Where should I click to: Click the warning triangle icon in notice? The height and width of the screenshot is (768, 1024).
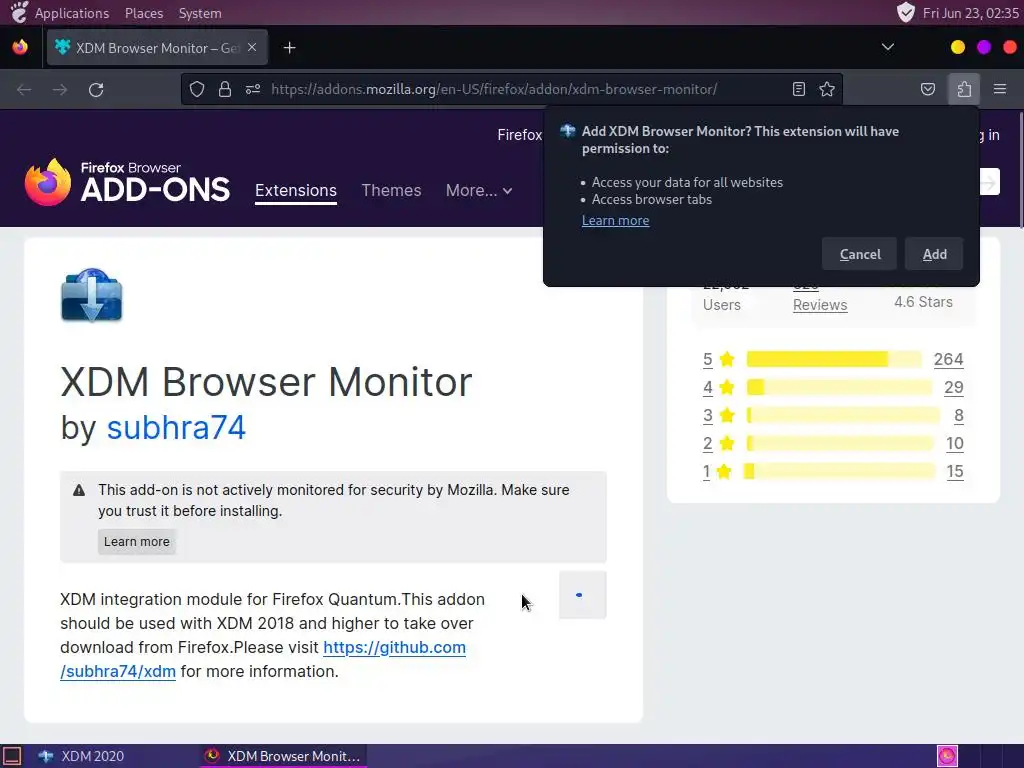tap(79, 490)
